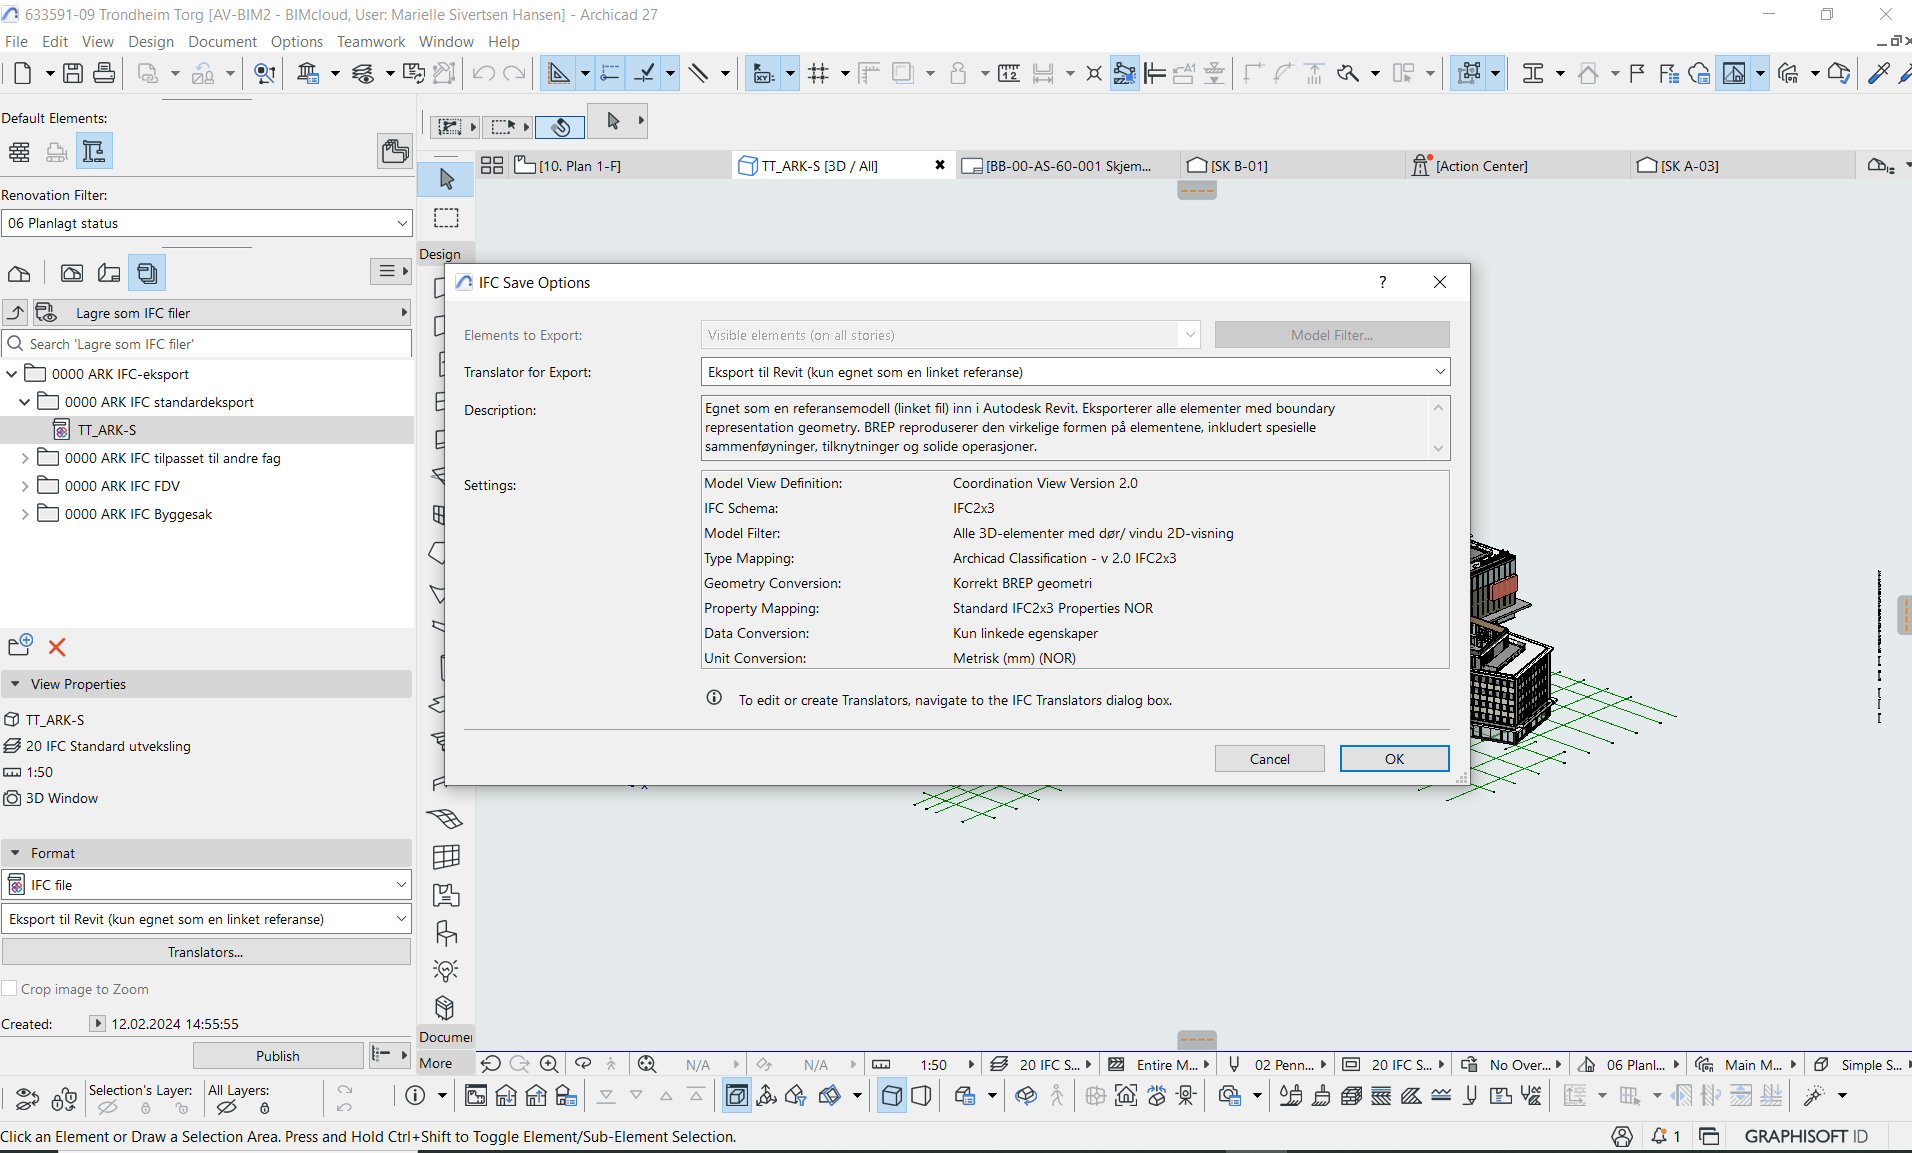Delete publisher item with the red X
The image size is (1912, 1153).
pos(57,647)
